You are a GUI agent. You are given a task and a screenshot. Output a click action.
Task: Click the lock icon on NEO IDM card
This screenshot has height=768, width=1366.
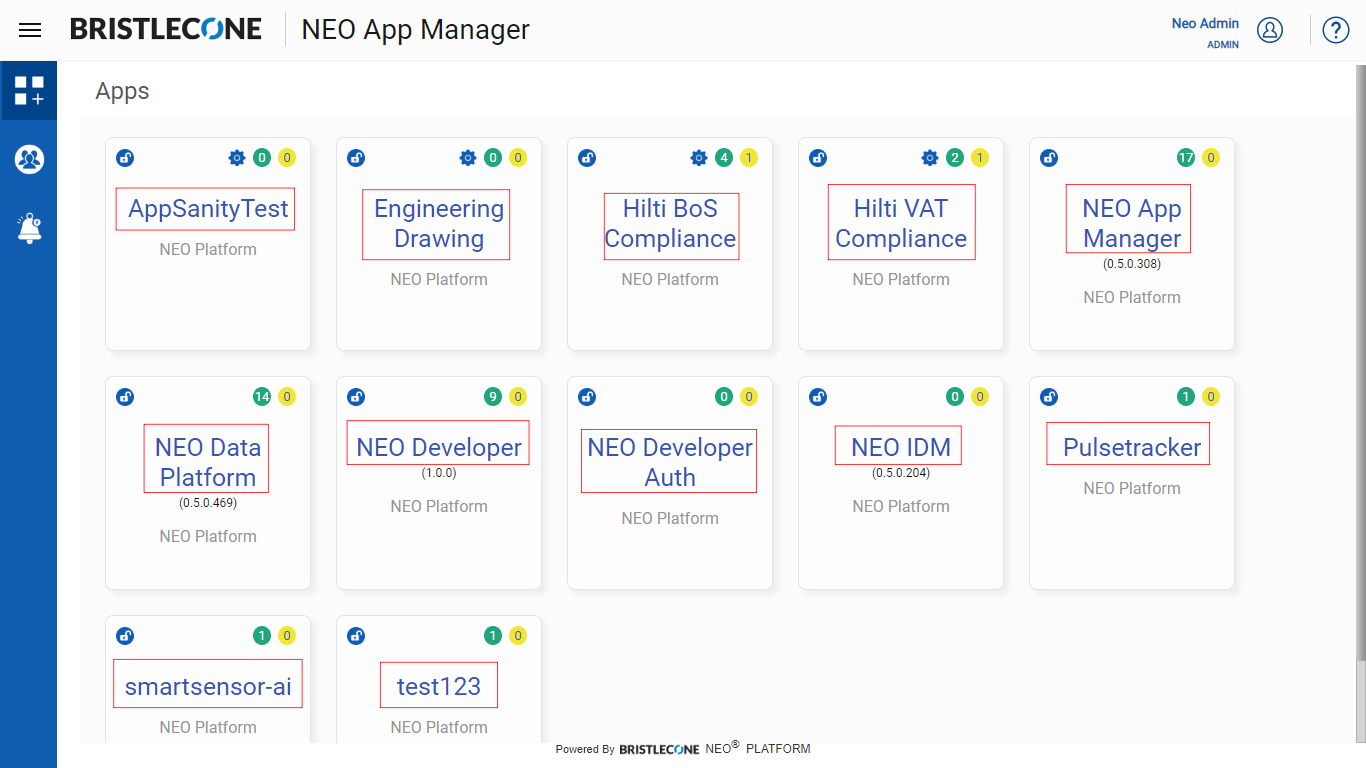[x=818, y=397]
